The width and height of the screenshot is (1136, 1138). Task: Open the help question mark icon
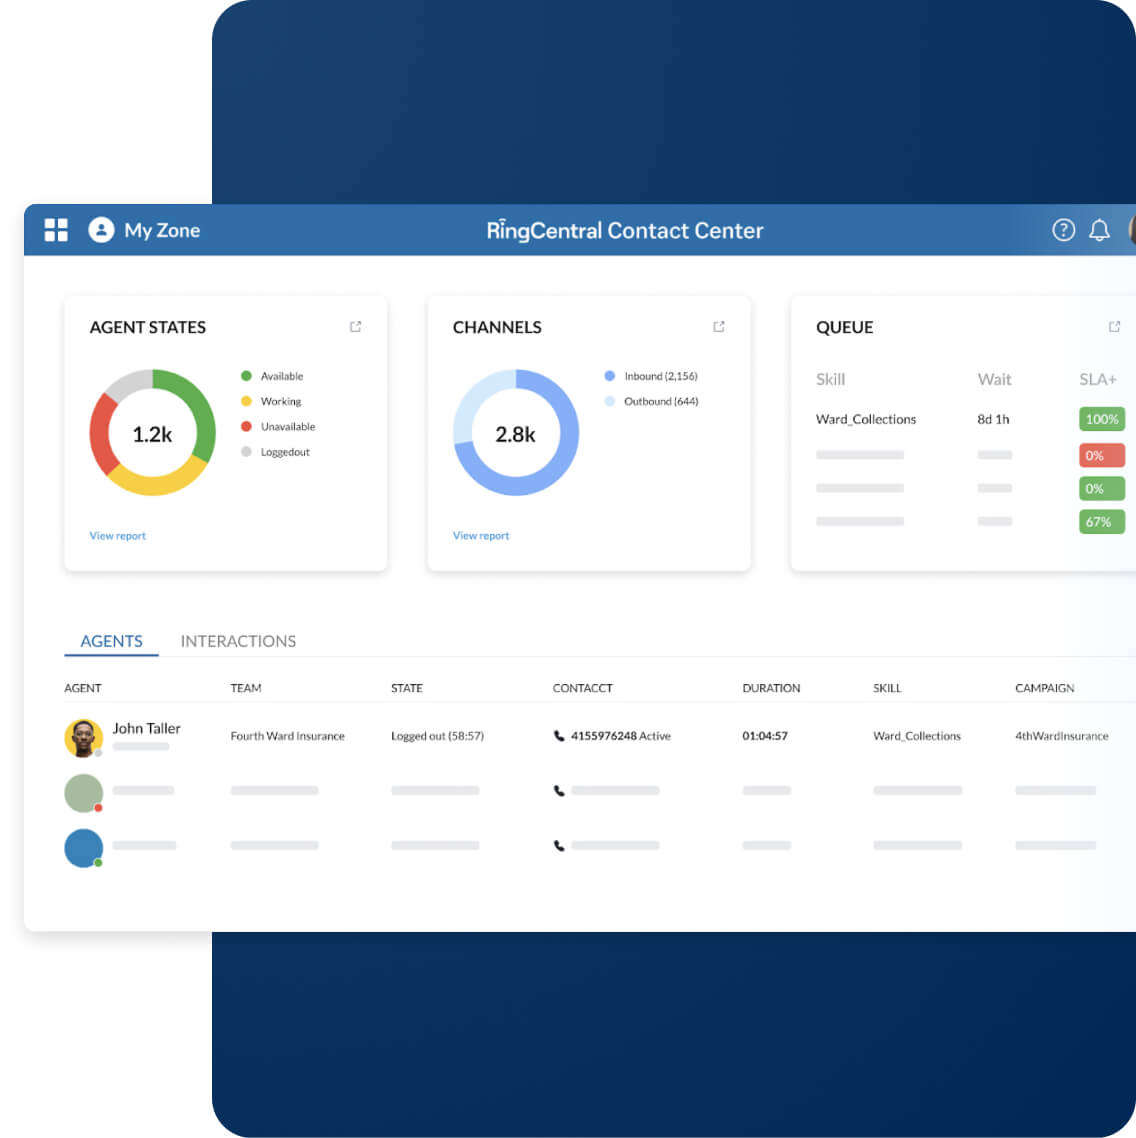(x=1063, y=230)
